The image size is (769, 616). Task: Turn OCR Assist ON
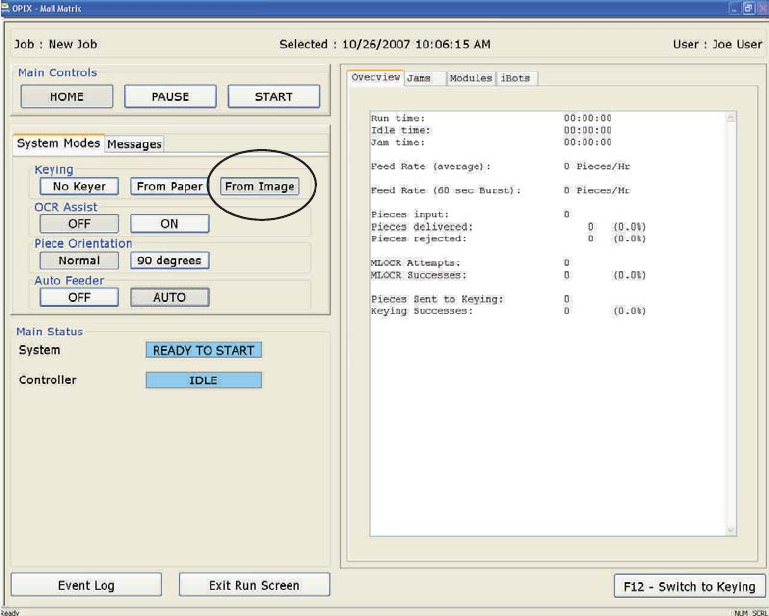pos(169,224)
